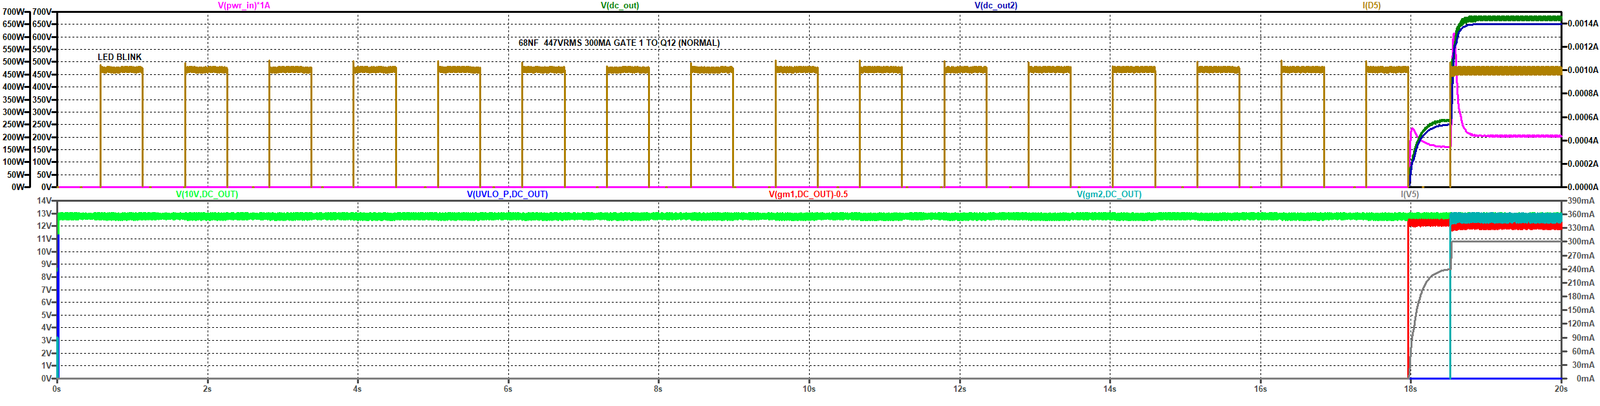1600x406 pixels.
Task: Select the V(dc_out) trace label
Action: point(620,6)
